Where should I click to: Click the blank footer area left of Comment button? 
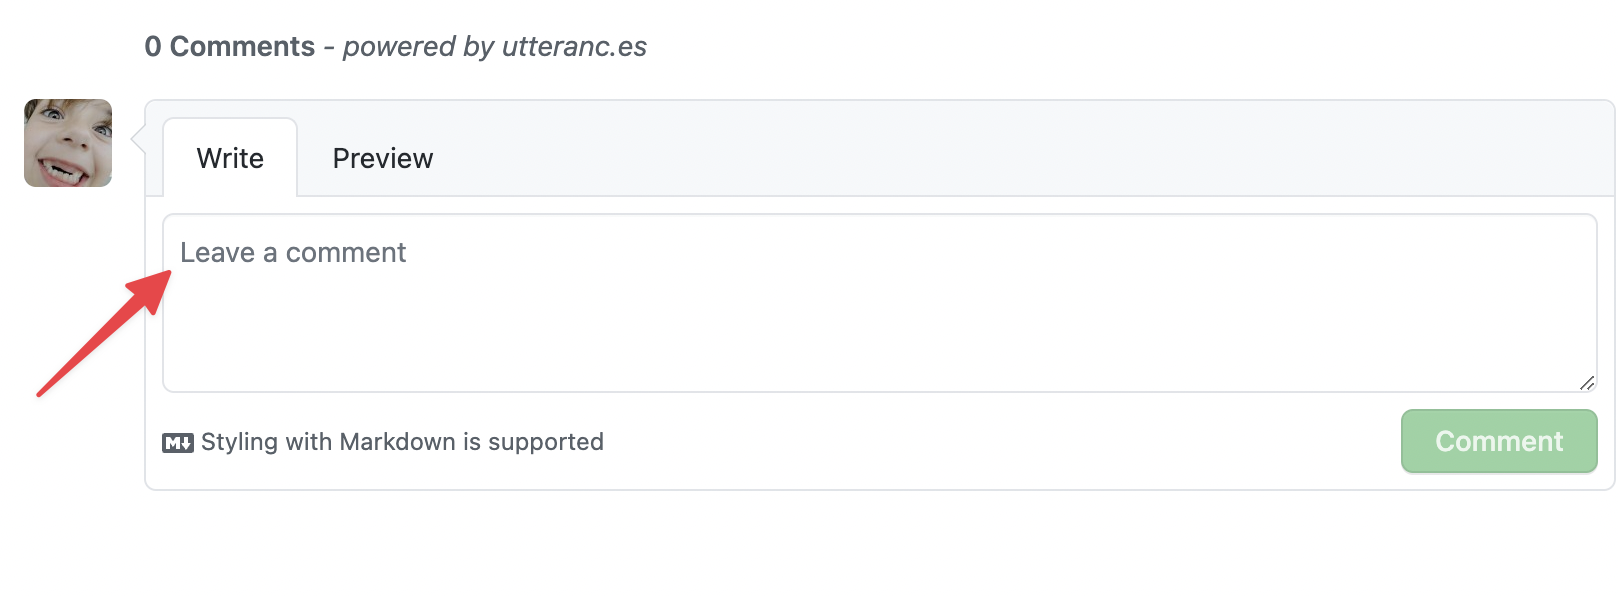point(1000,442)
